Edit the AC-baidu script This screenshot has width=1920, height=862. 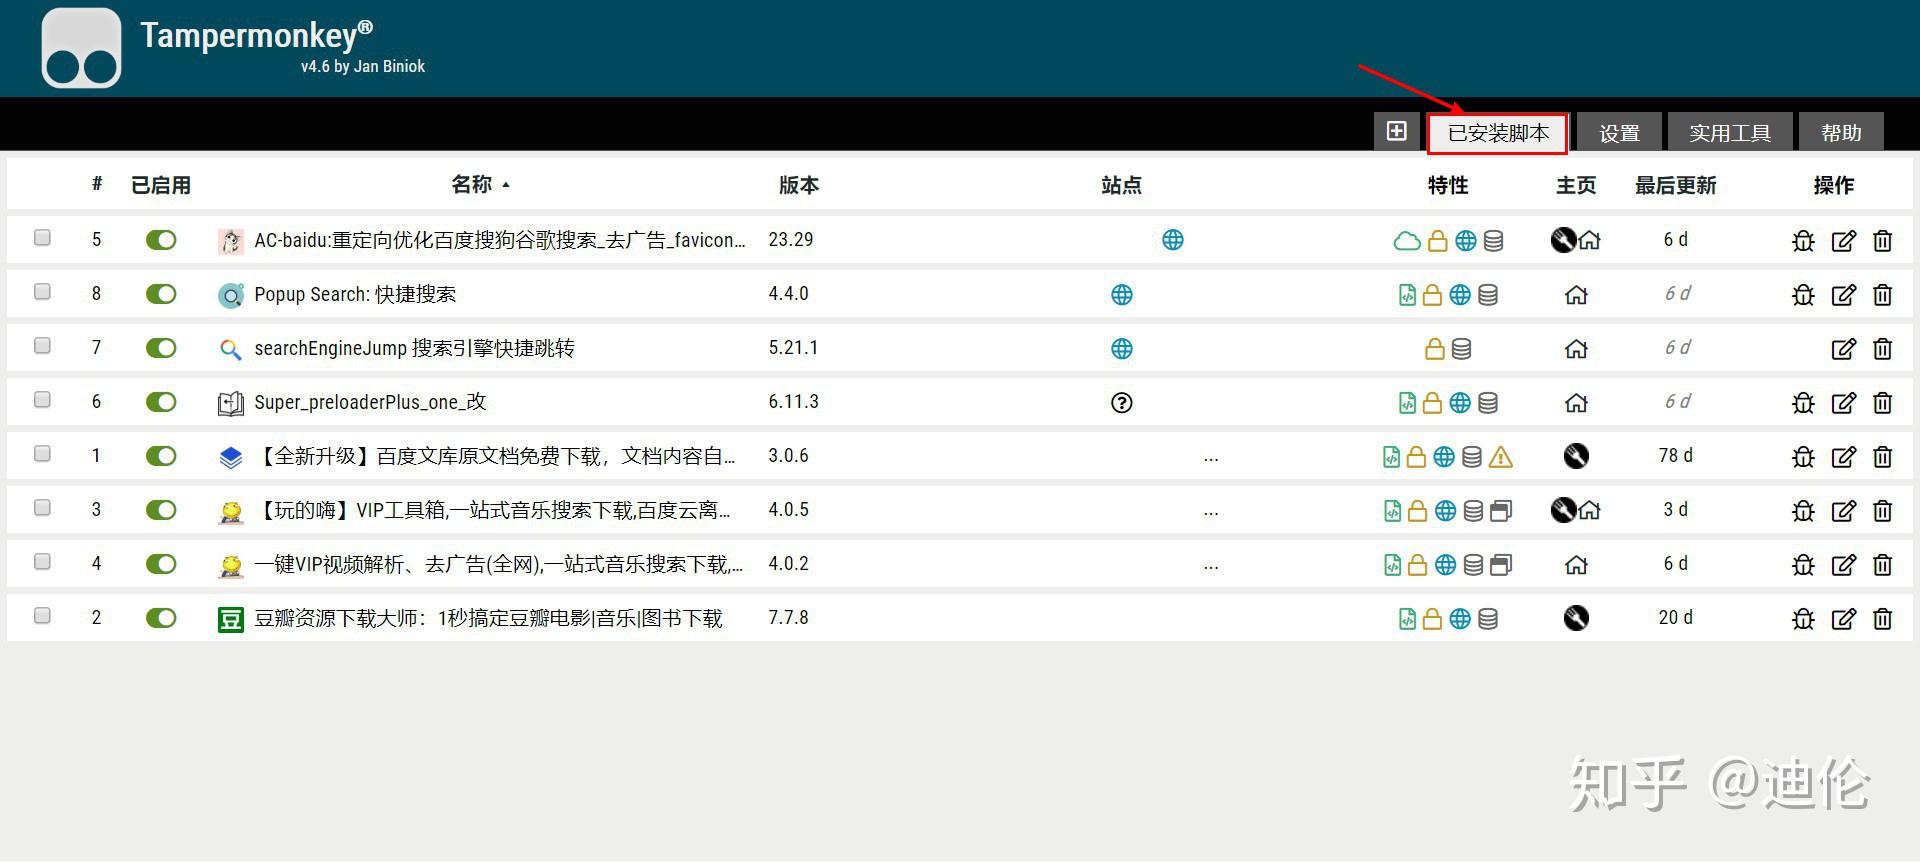(1844, 241)
